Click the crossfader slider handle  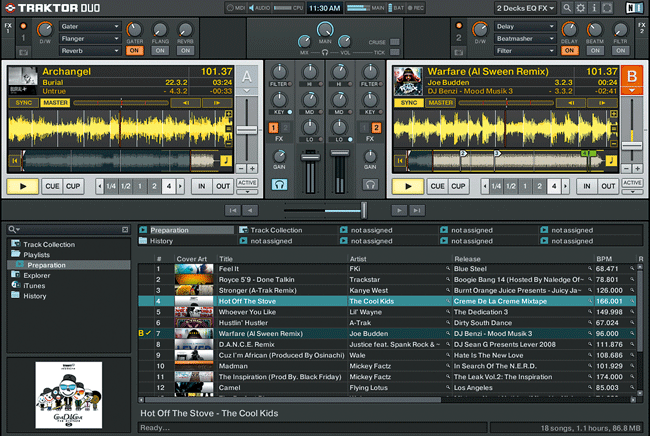tap(364, 210)
